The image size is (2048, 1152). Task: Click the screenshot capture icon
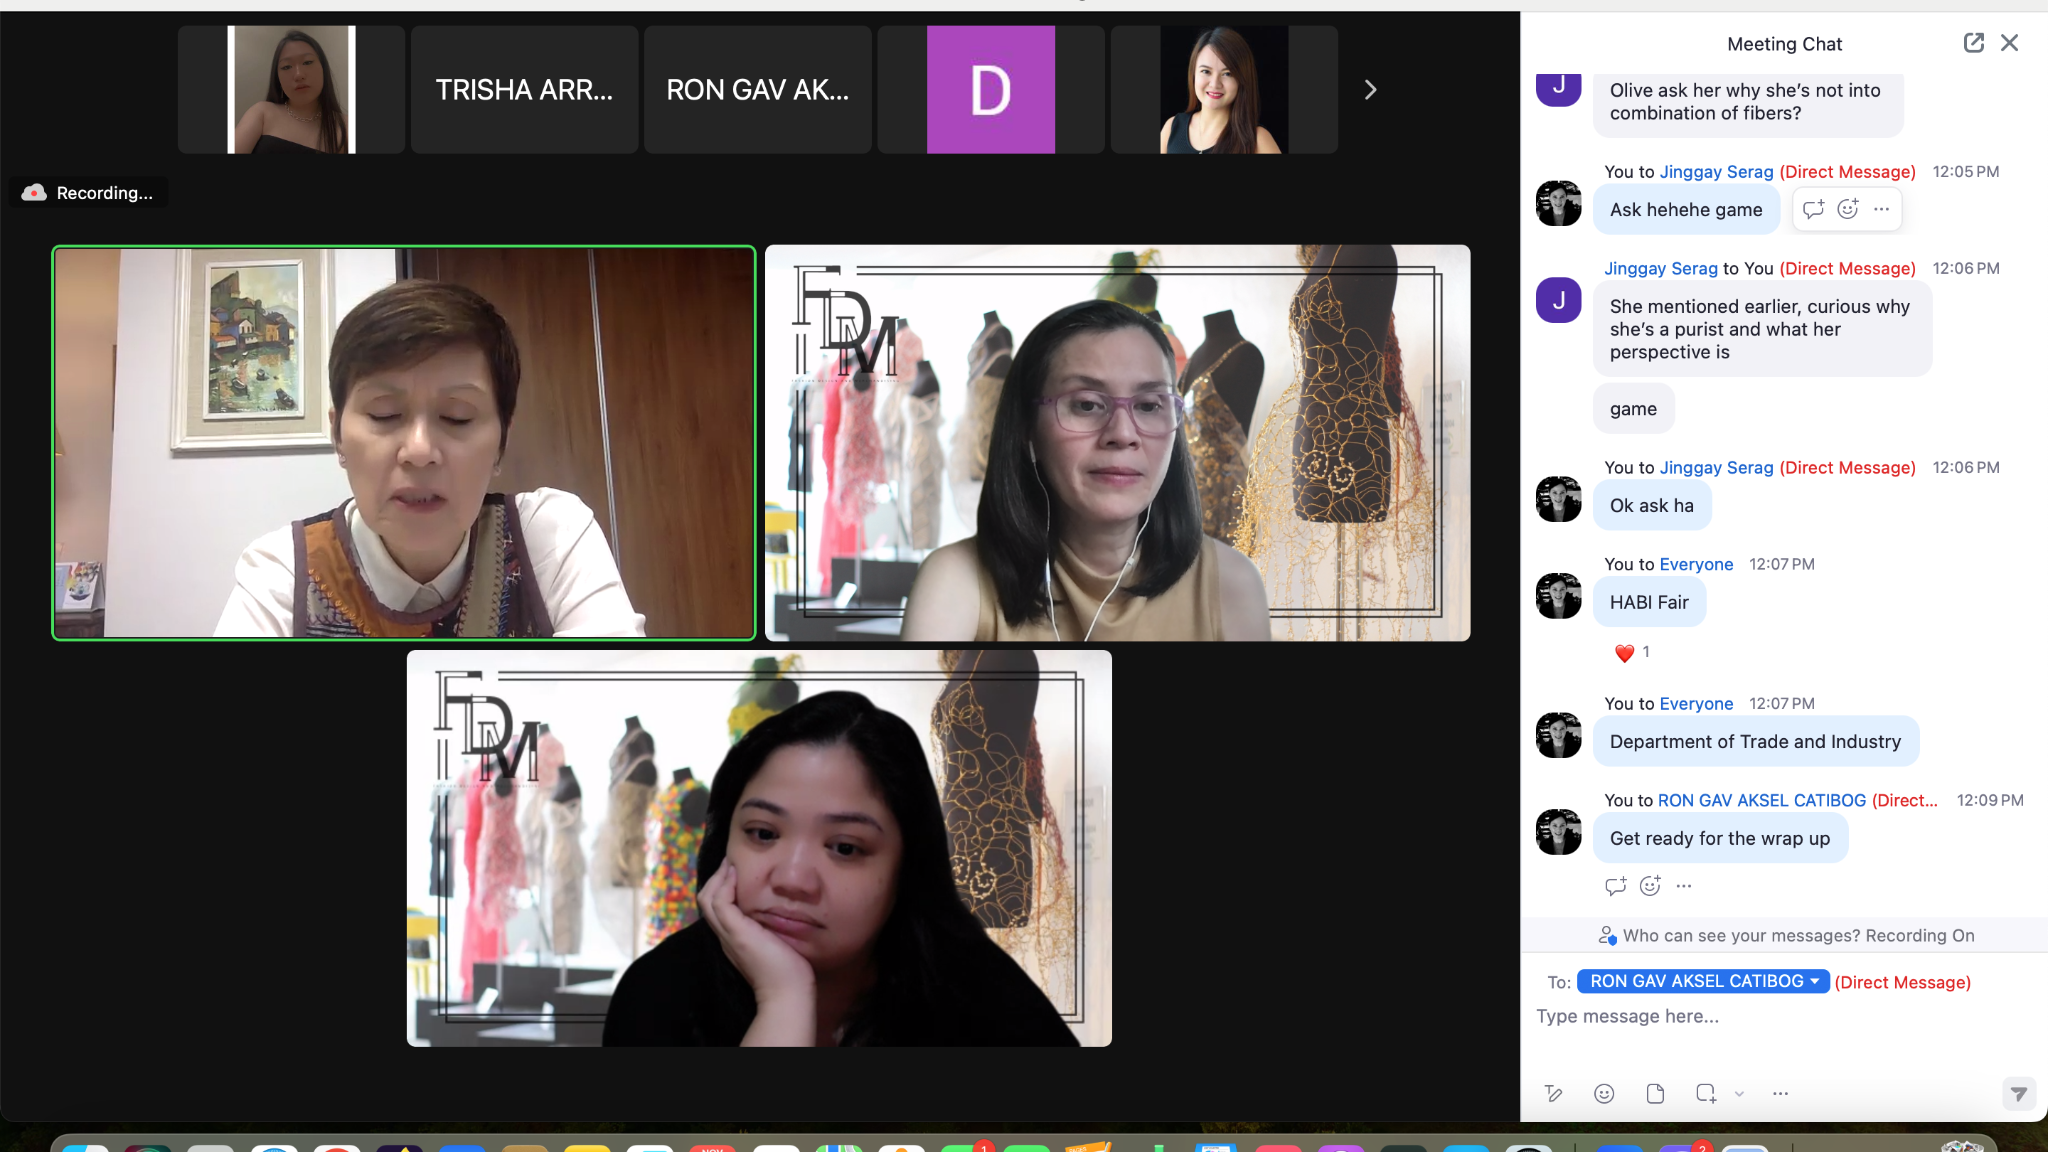click(x=1705, y=1094)
